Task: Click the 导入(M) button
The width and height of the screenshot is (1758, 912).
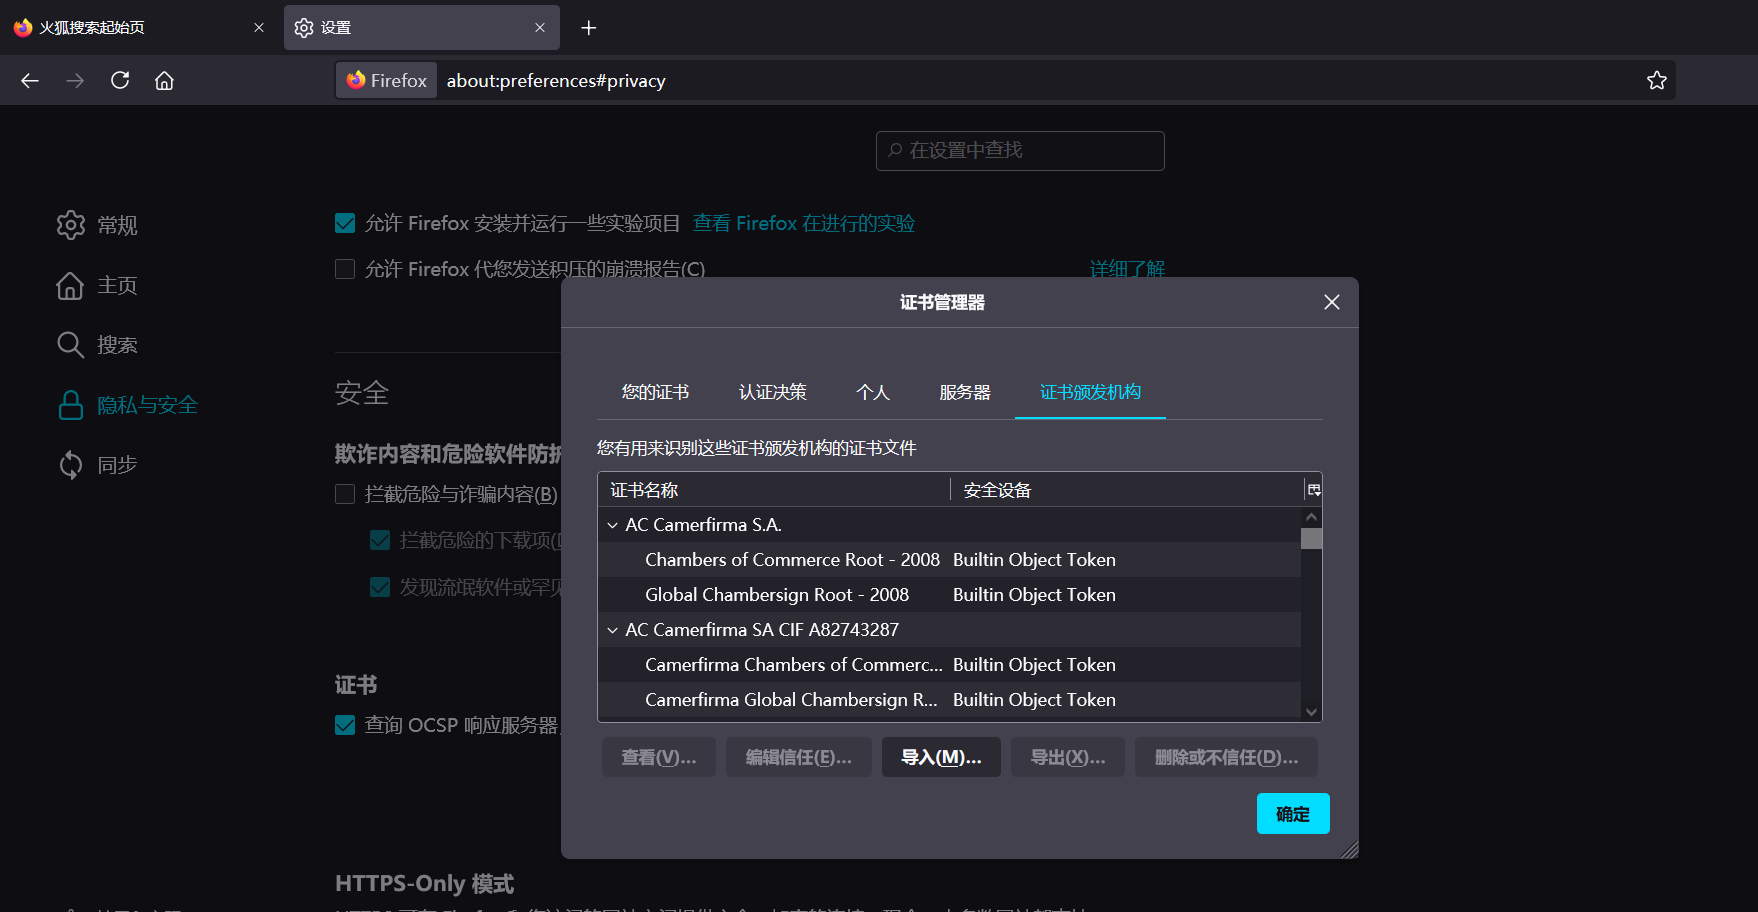Action: point(940,757)
